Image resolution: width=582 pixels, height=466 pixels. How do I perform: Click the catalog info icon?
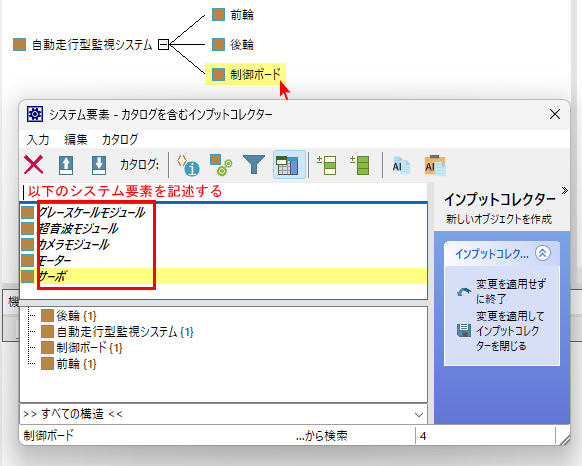[188, 165]
